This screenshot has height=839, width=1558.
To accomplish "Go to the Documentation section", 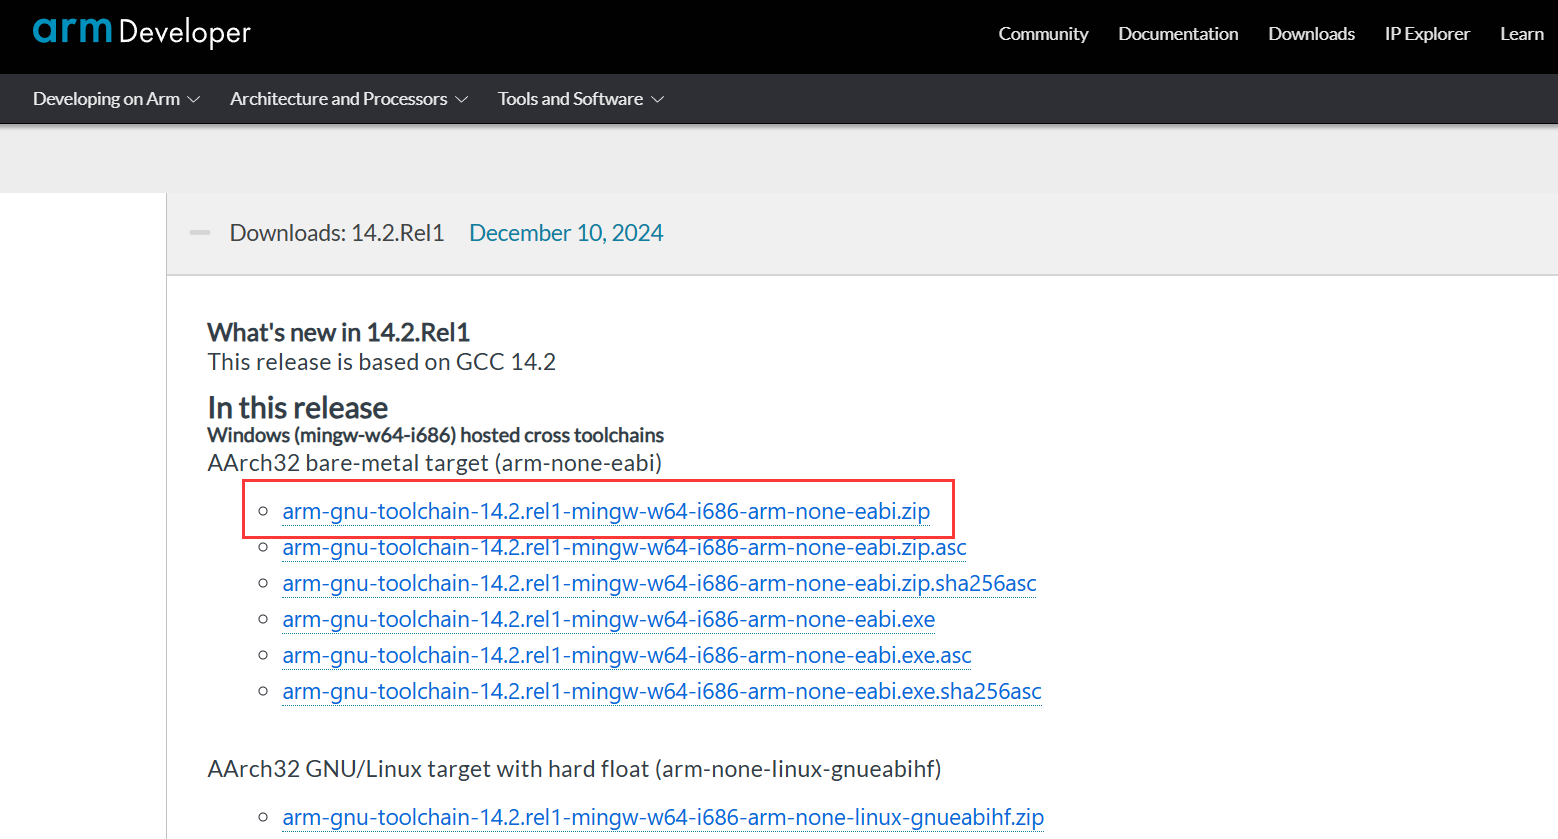I will tap(1178, 34).
